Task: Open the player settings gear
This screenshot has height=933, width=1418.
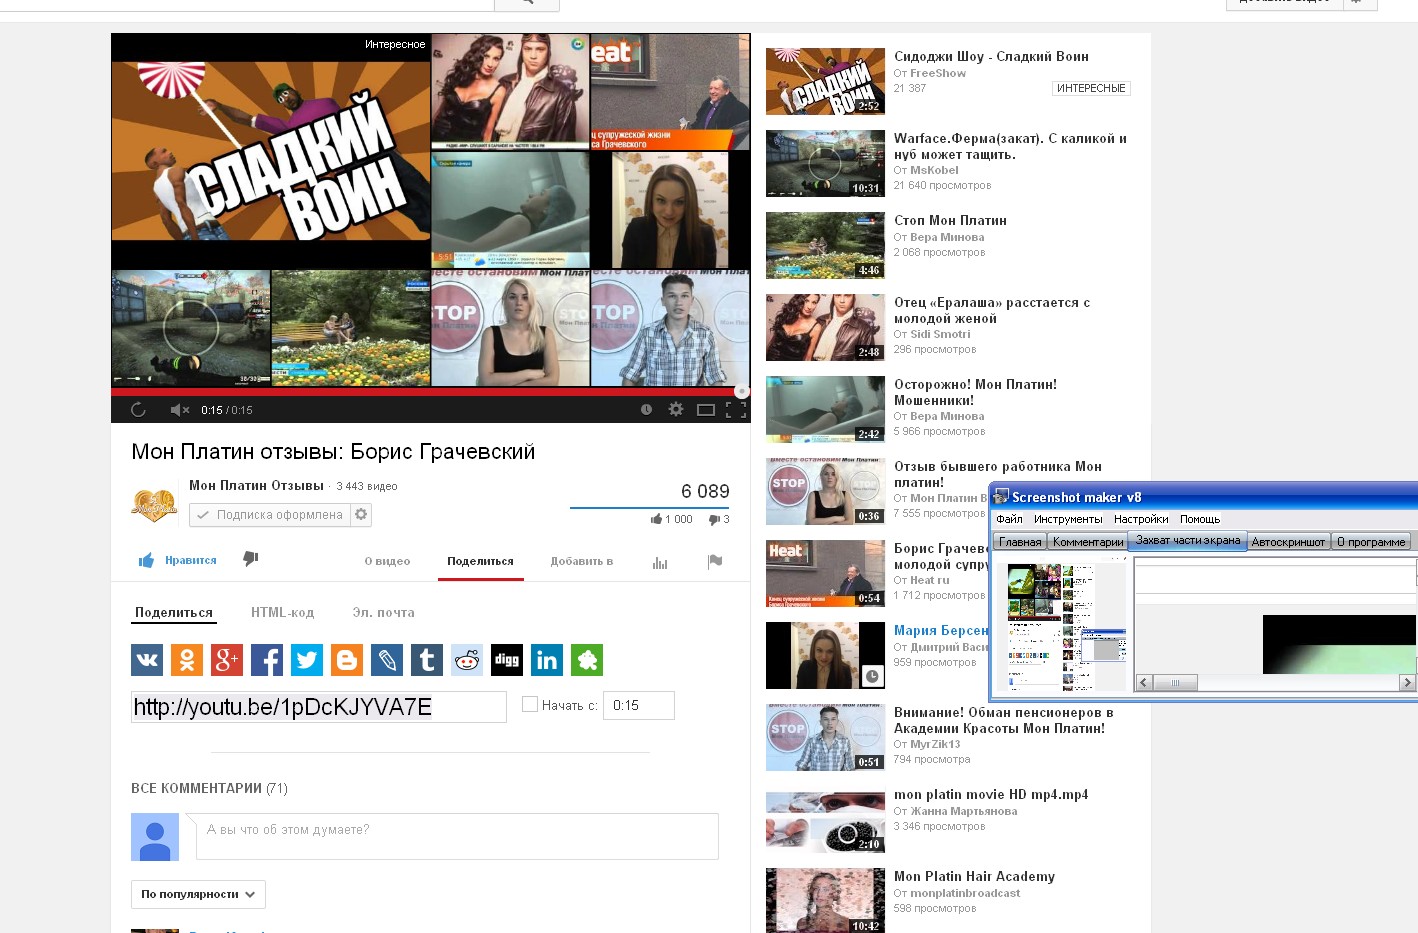Action: click(676, 410)
